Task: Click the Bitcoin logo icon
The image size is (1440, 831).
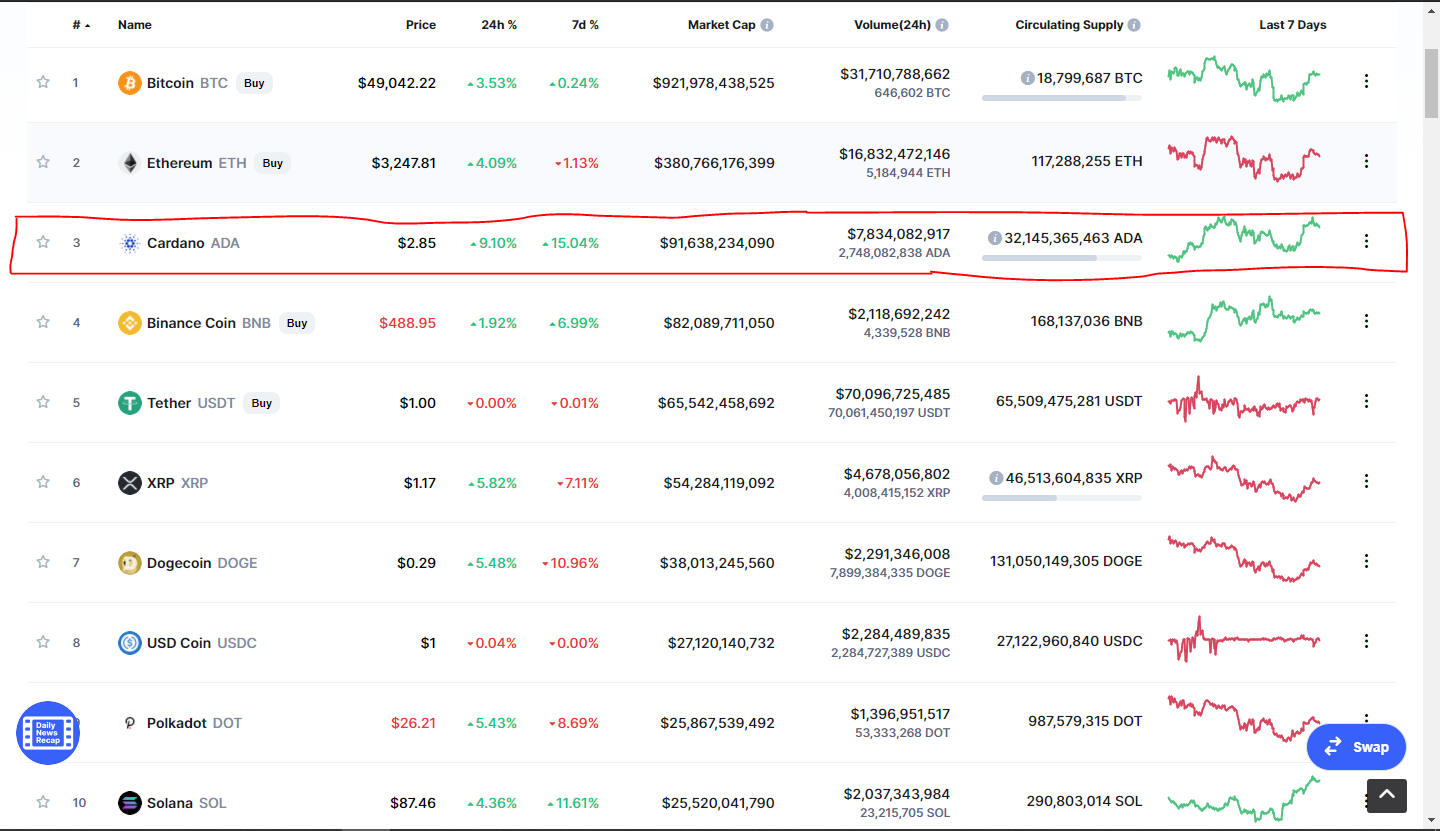Action: point(130,83)
